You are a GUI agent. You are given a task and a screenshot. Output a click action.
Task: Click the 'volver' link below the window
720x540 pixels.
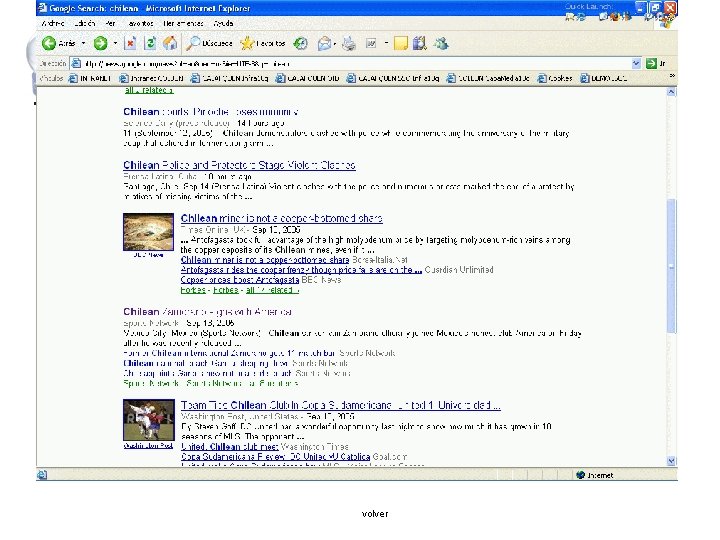pos(375,514)
